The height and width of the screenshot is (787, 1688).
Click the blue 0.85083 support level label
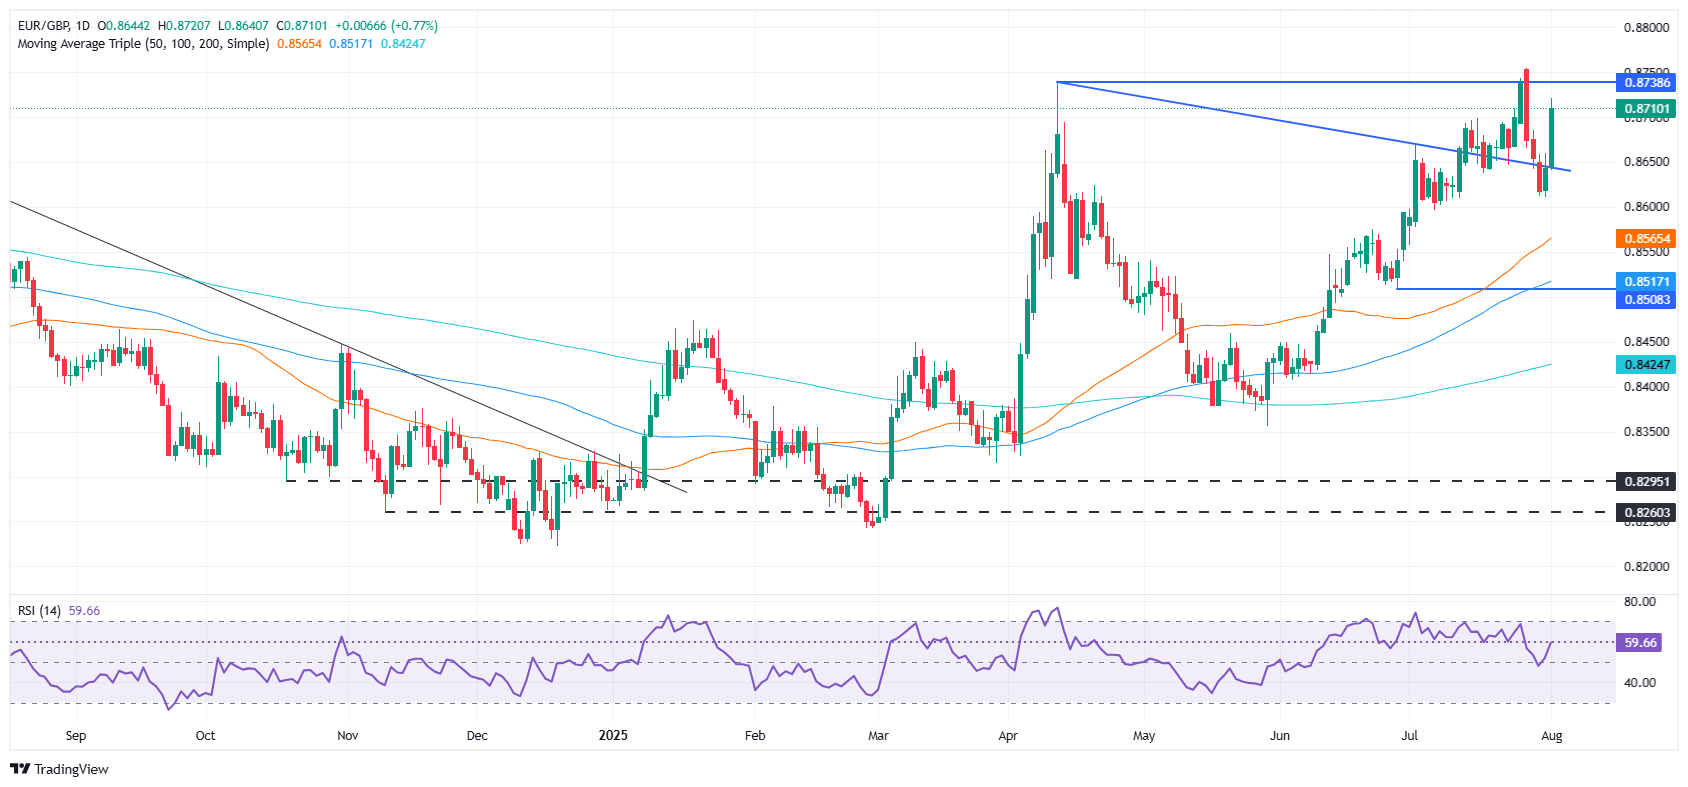1646,299
